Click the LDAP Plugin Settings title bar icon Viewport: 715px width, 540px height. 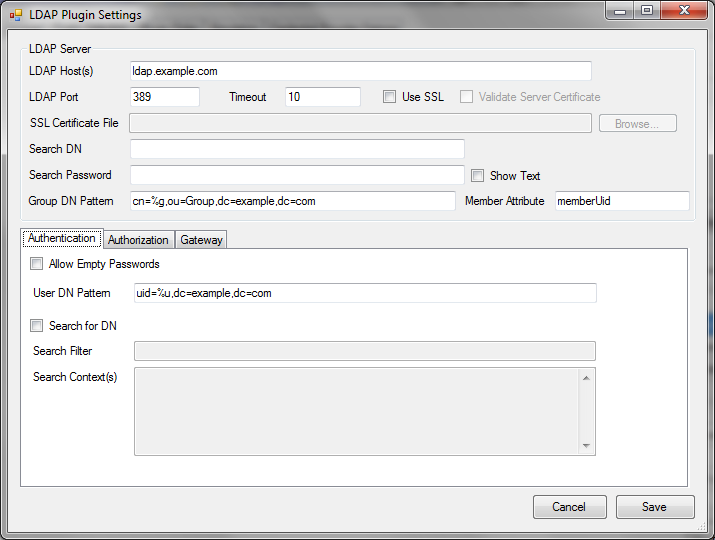click(16, 15)
